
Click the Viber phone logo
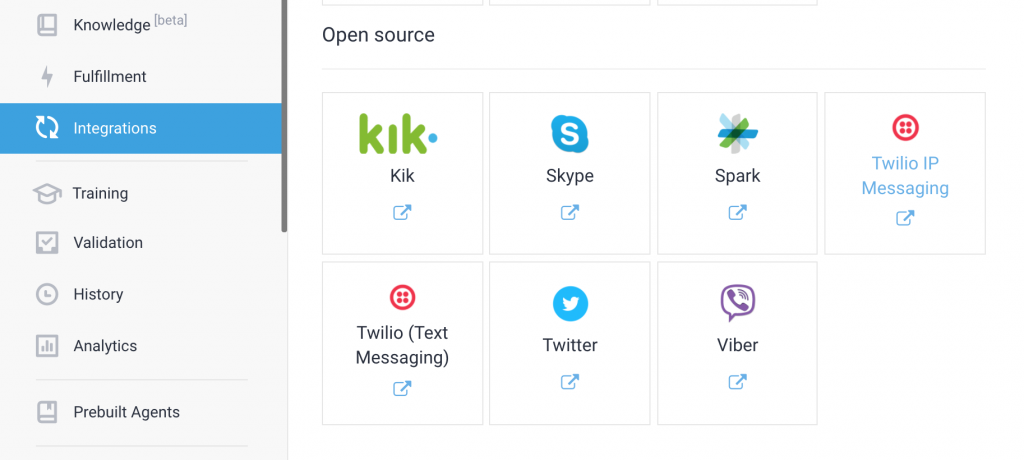(x=738, y=302)
